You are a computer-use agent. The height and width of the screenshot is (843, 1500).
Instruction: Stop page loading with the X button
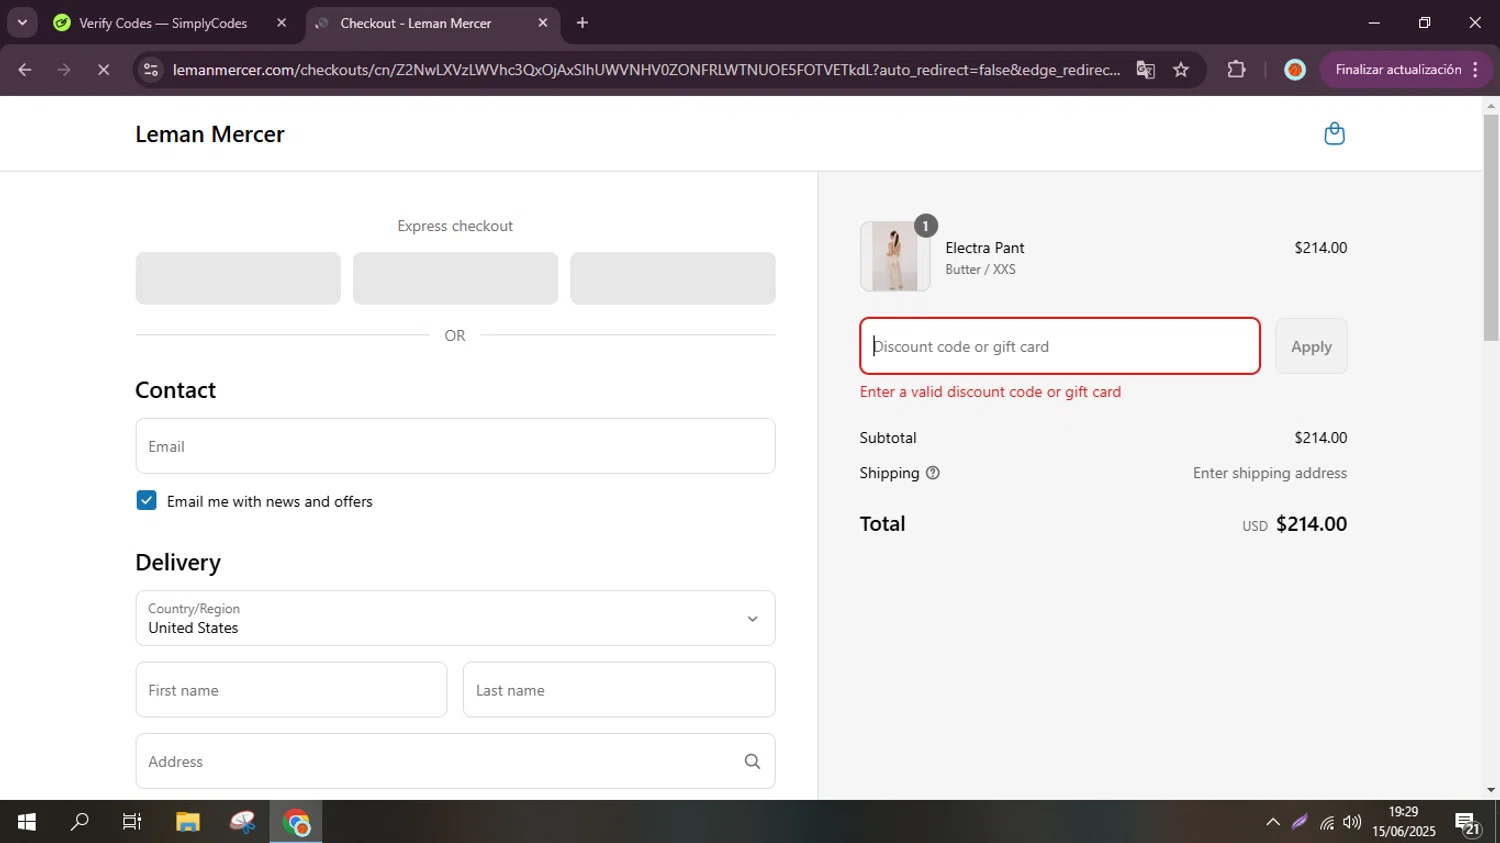[104, 70]
